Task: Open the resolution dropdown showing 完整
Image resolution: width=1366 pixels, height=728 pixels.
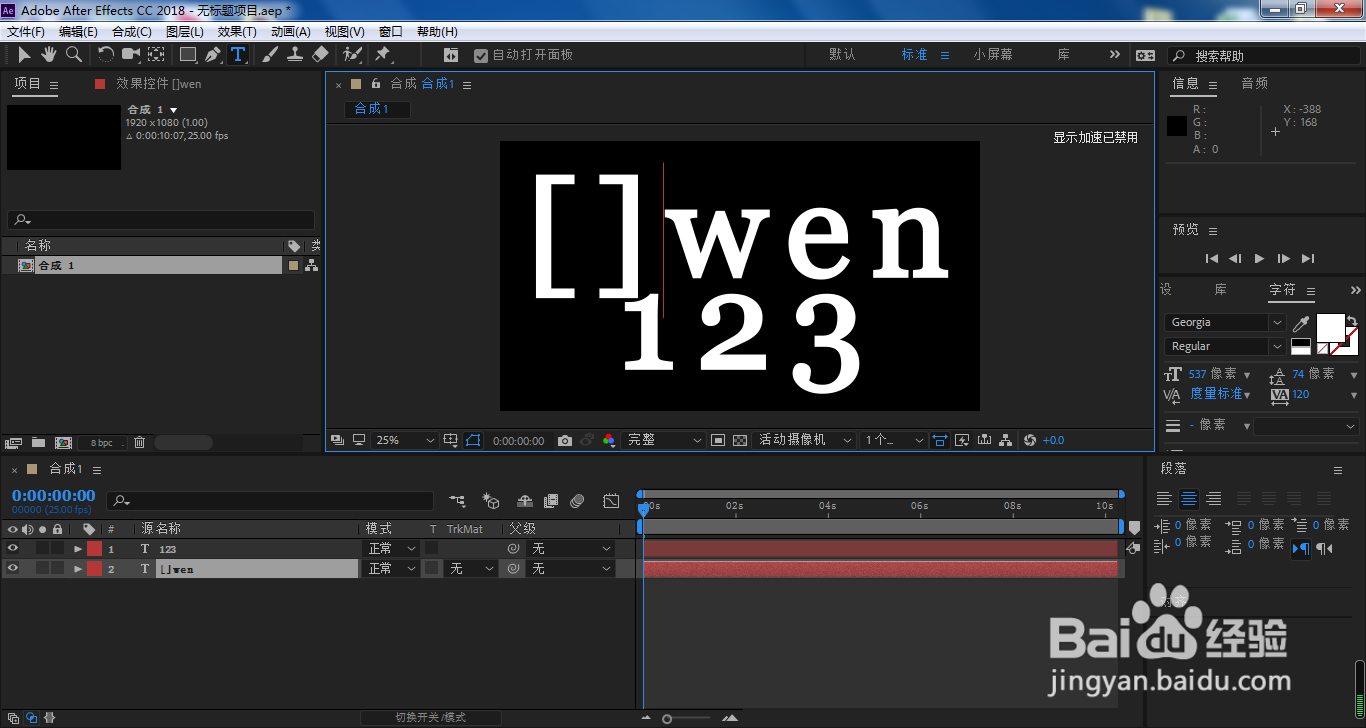Action: (663, 440)
